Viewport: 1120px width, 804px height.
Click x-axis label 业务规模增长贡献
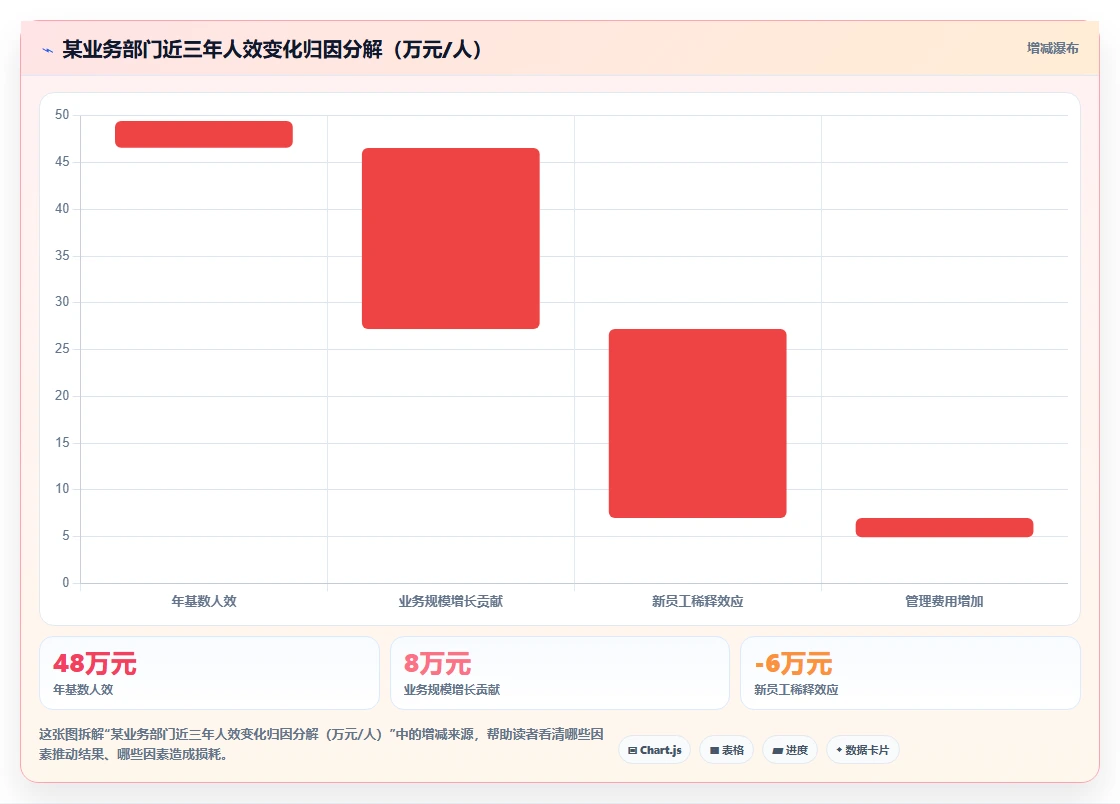coord(451,601)
